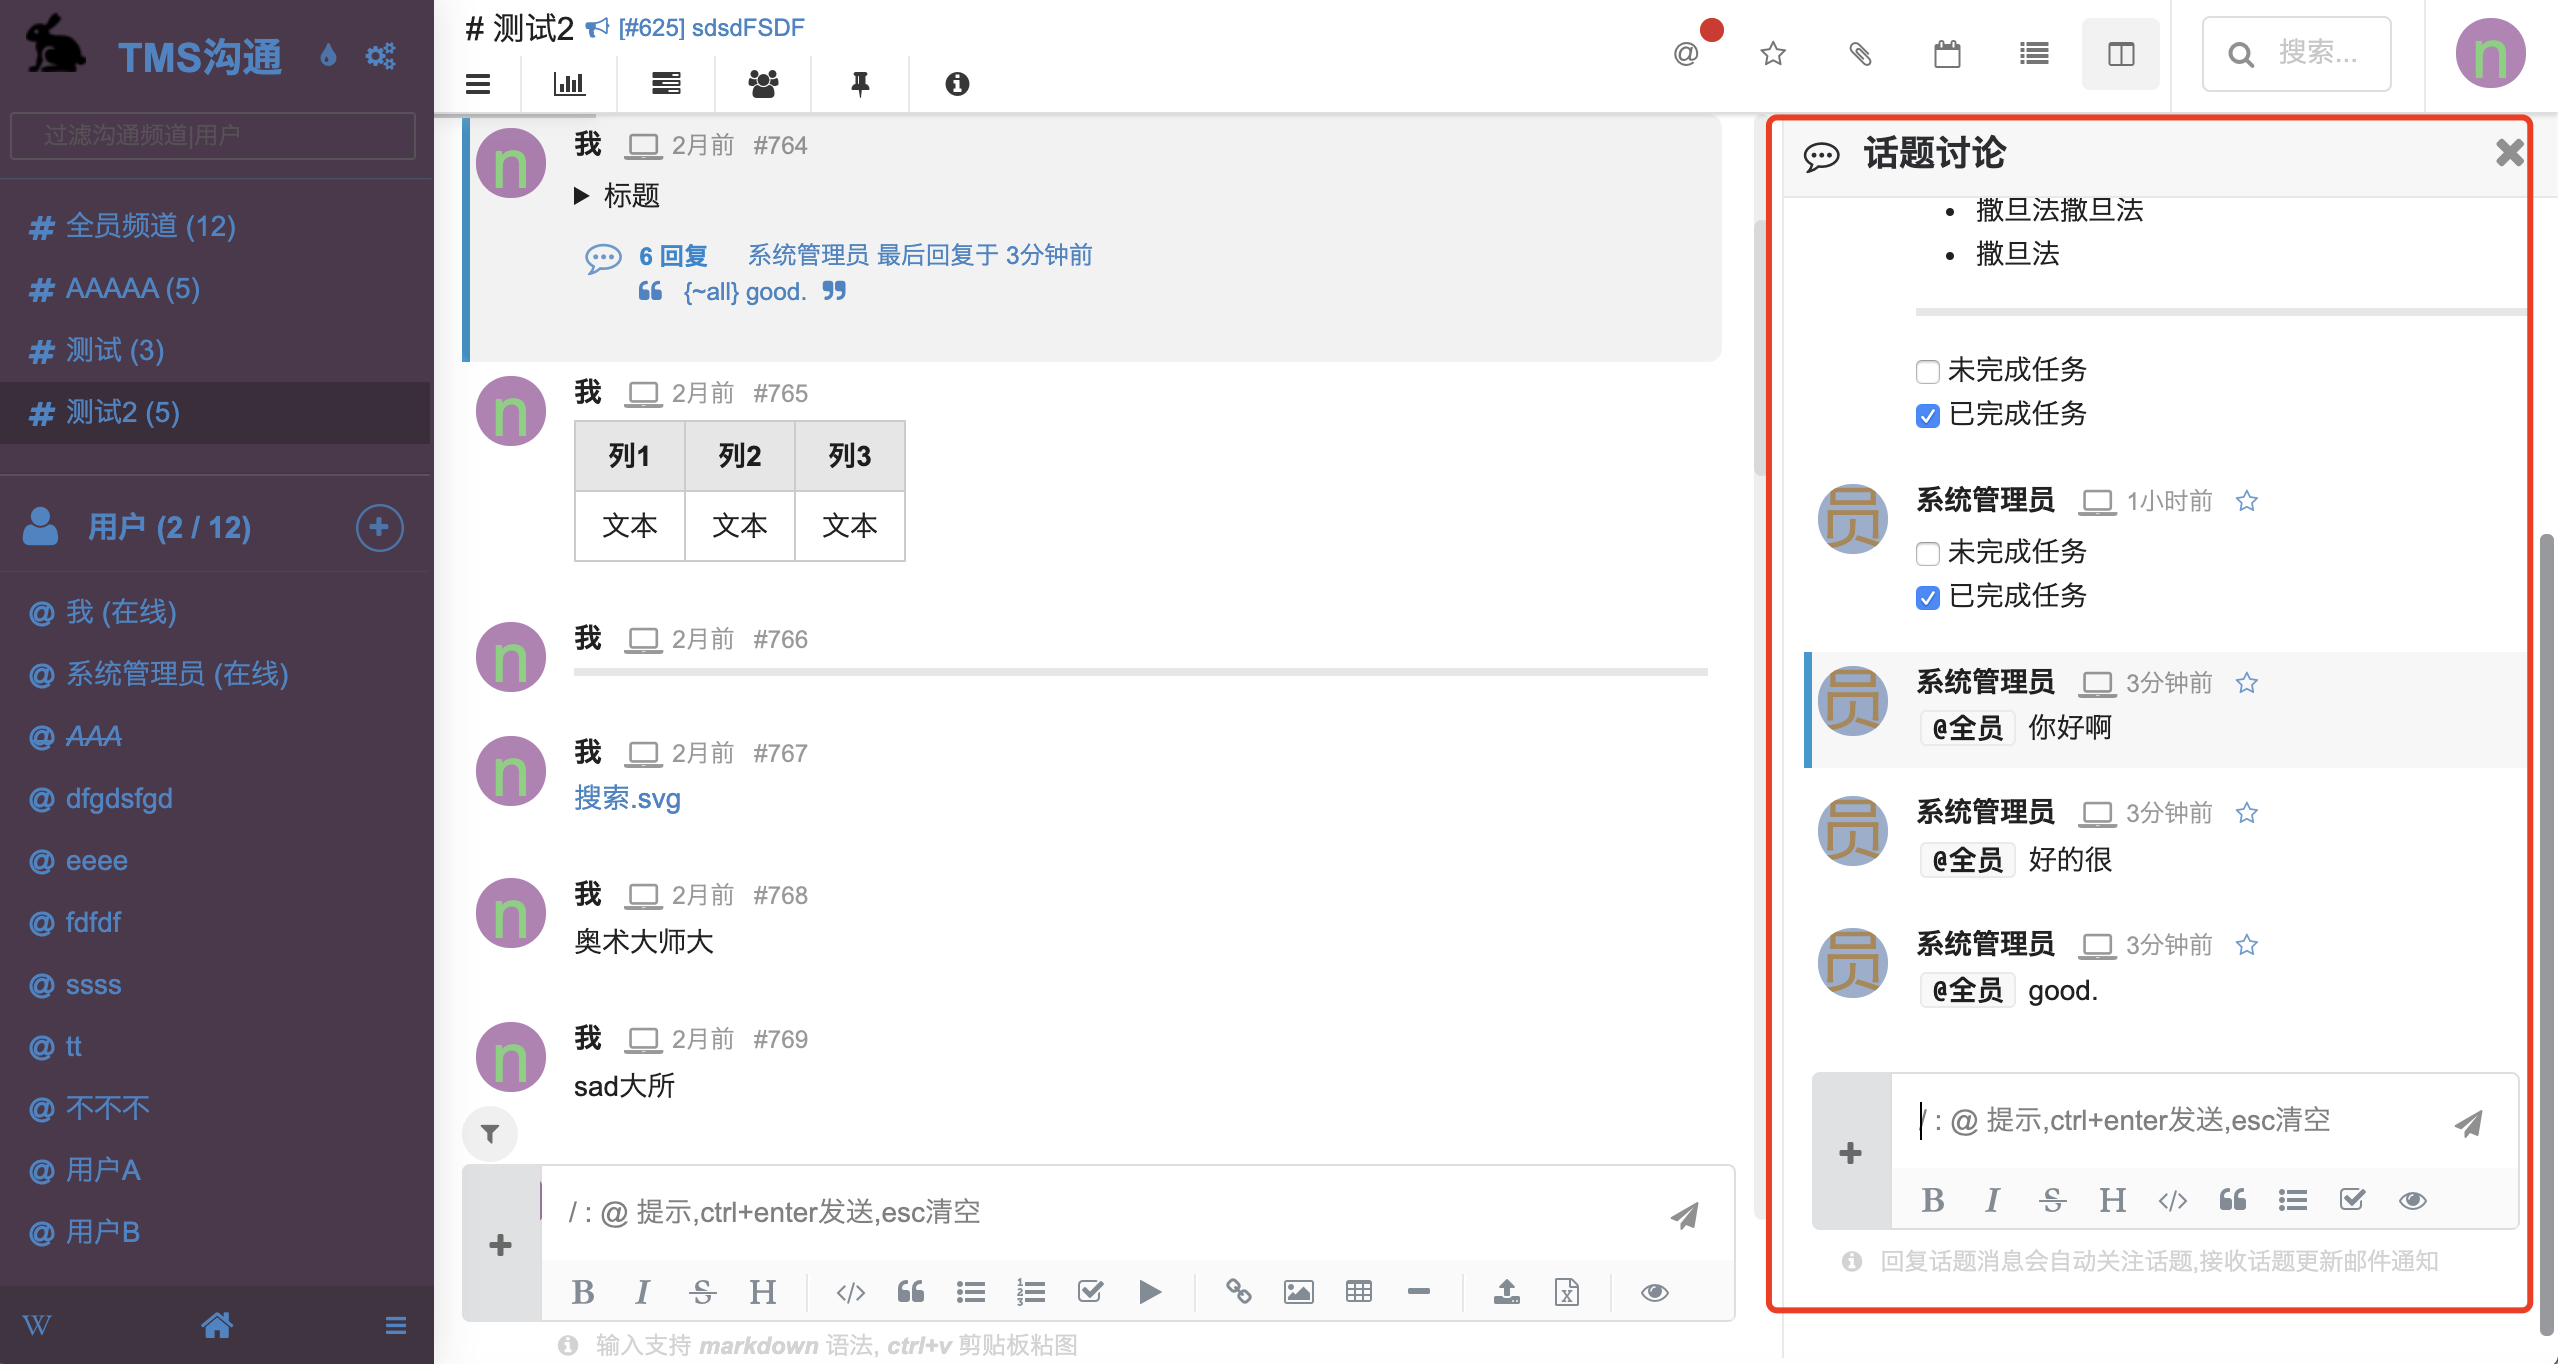Open [#625] sdsdFSDF announcement link

pyautogui.click(x=711, y=28)
